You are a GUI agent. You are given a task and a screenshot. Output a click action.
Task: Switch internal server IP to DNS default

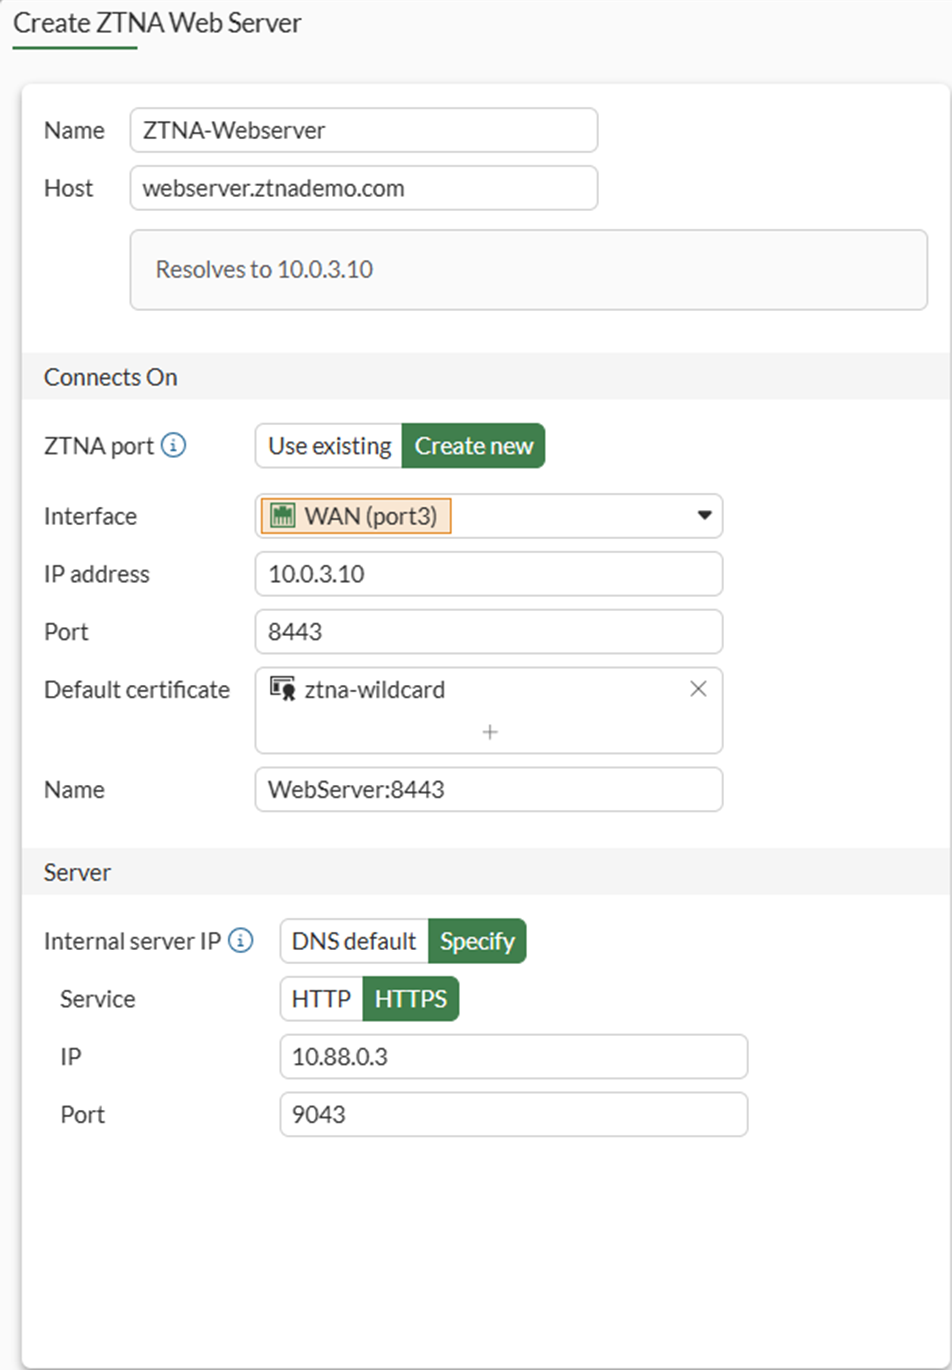coord(354,941)
